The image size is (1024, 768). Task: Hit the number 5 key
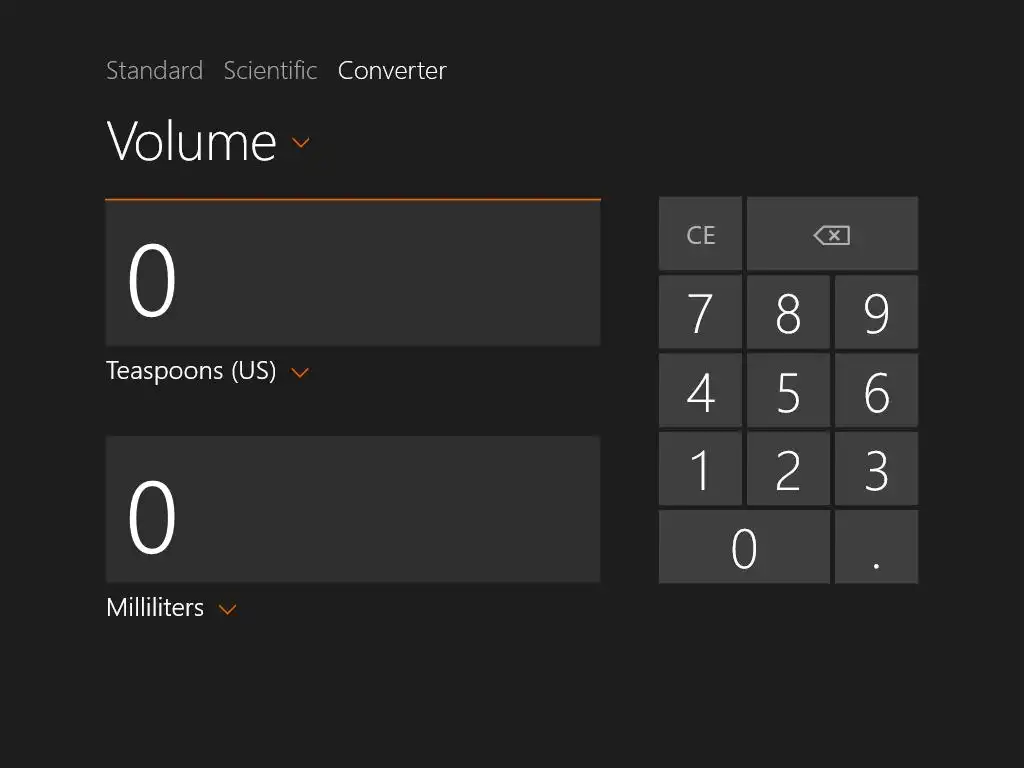(788, 391)
